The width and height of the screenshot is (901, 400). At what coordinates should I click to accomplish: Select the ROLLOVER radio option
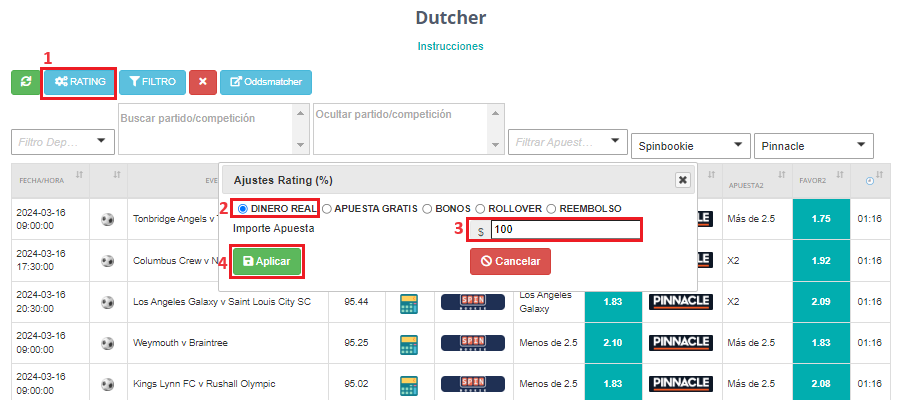coord(480,209)
